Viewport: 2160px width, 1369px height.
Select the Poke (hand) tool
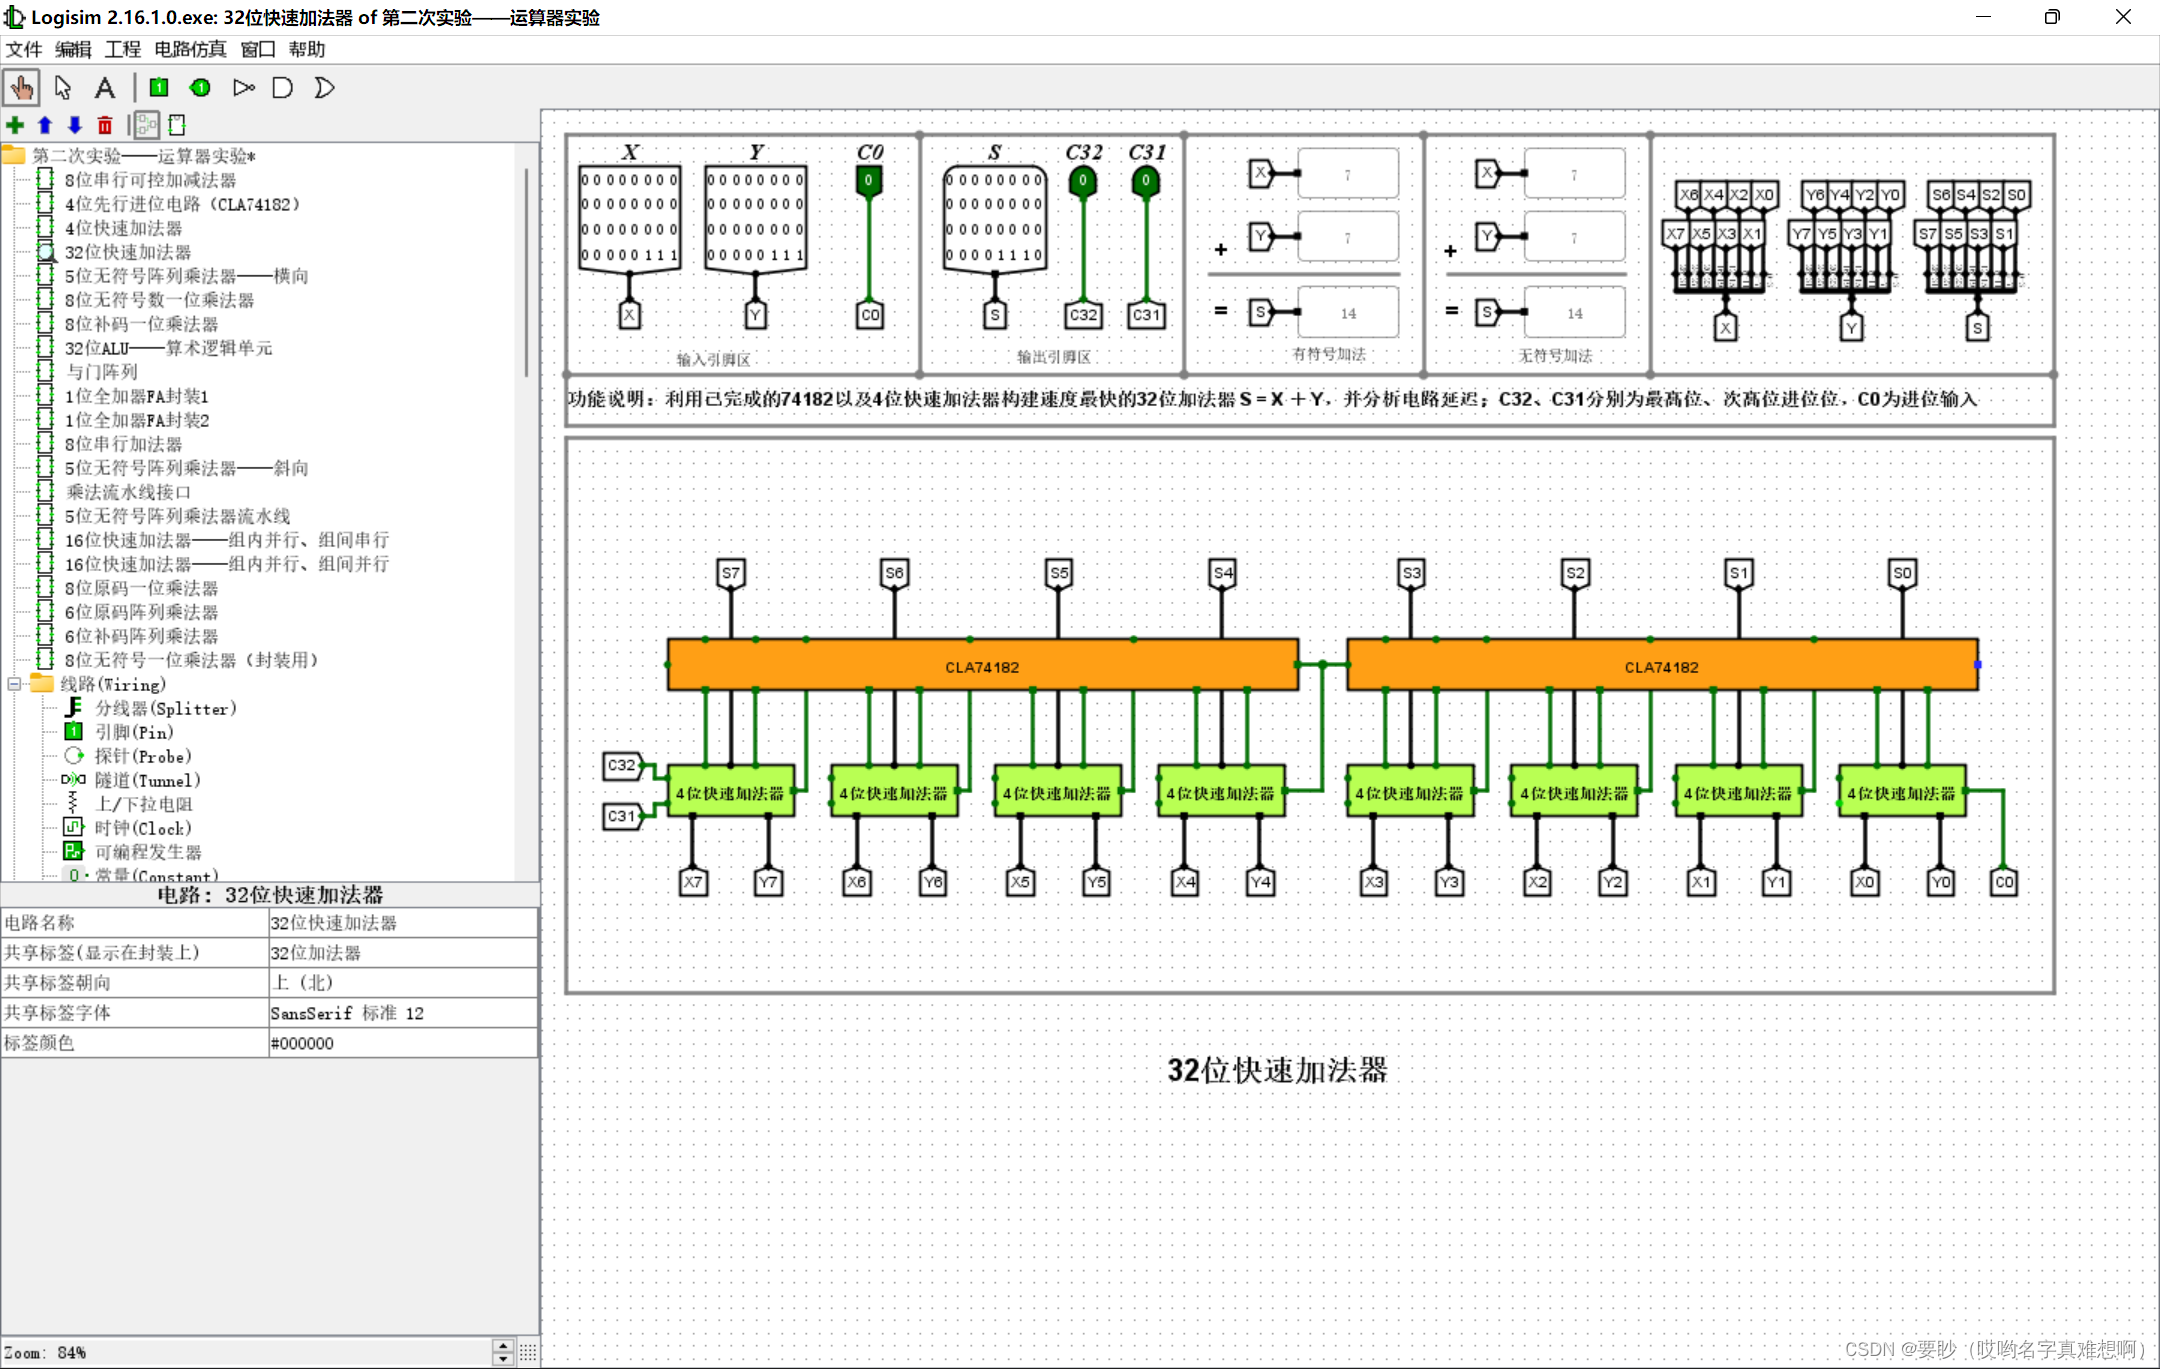(21, 88)
